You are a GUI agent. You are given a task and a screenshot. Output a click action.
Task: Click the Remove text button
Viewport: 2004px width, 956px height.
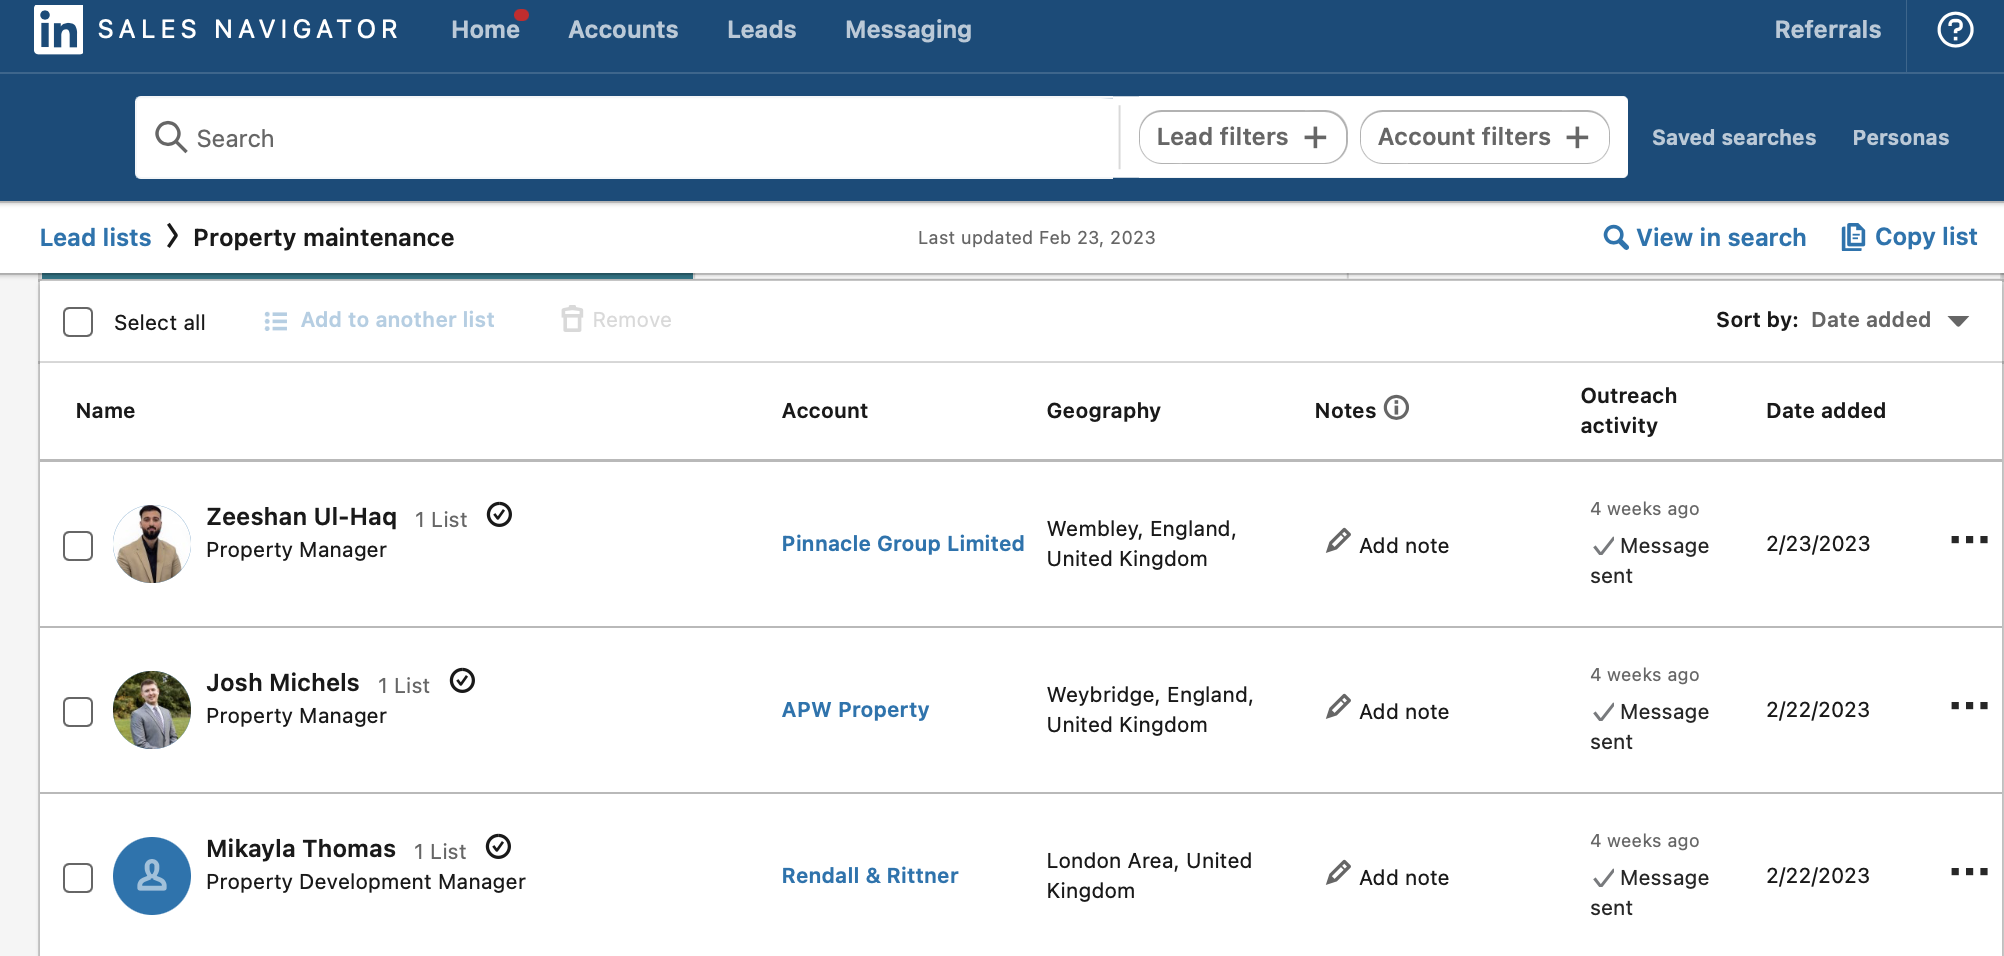coord(631,320)
